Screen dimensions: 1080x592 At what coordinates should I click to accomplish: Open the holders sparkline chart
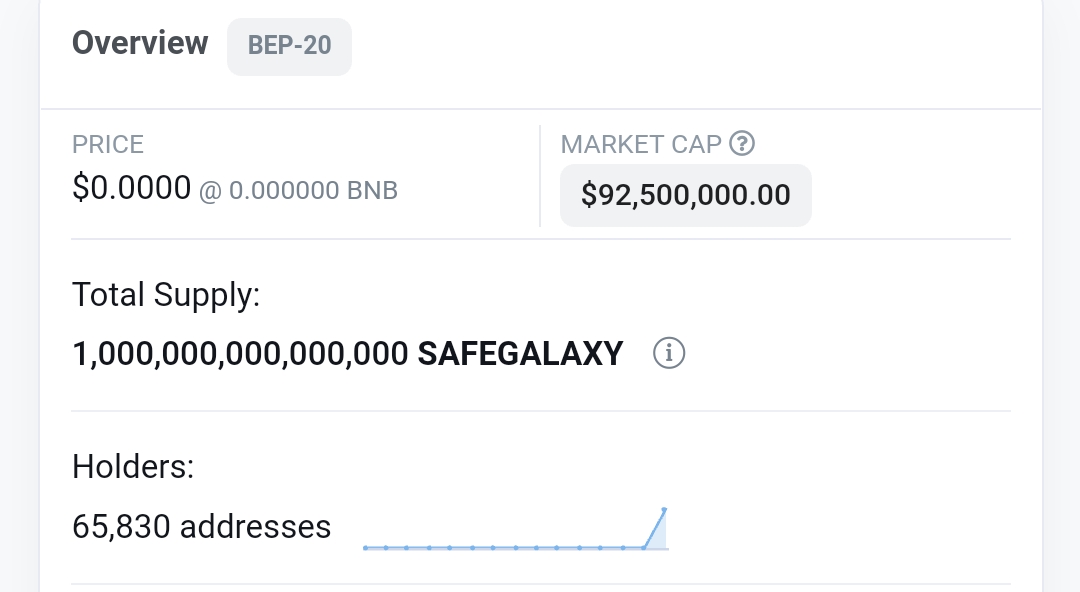point(514,530)
